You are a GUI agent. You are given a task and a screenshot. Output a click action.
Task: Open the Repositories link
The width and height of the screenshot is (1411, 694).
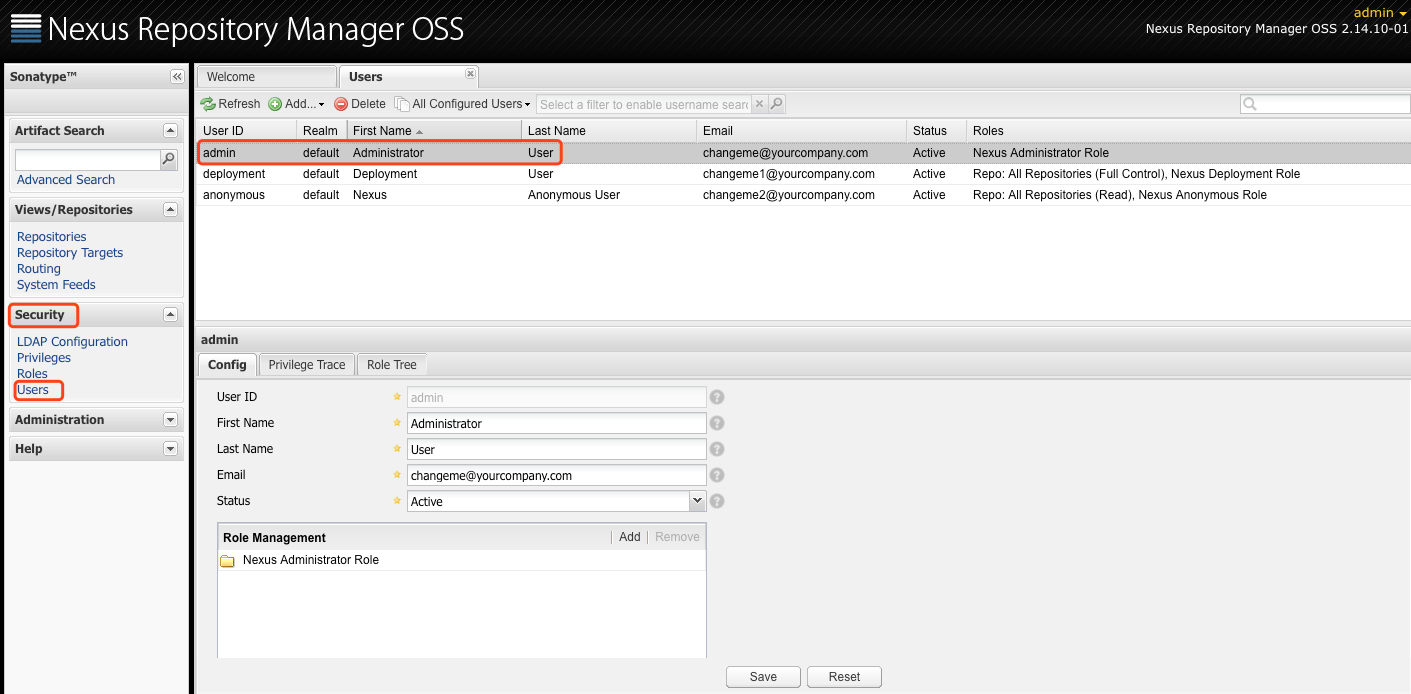coord(52,237)
